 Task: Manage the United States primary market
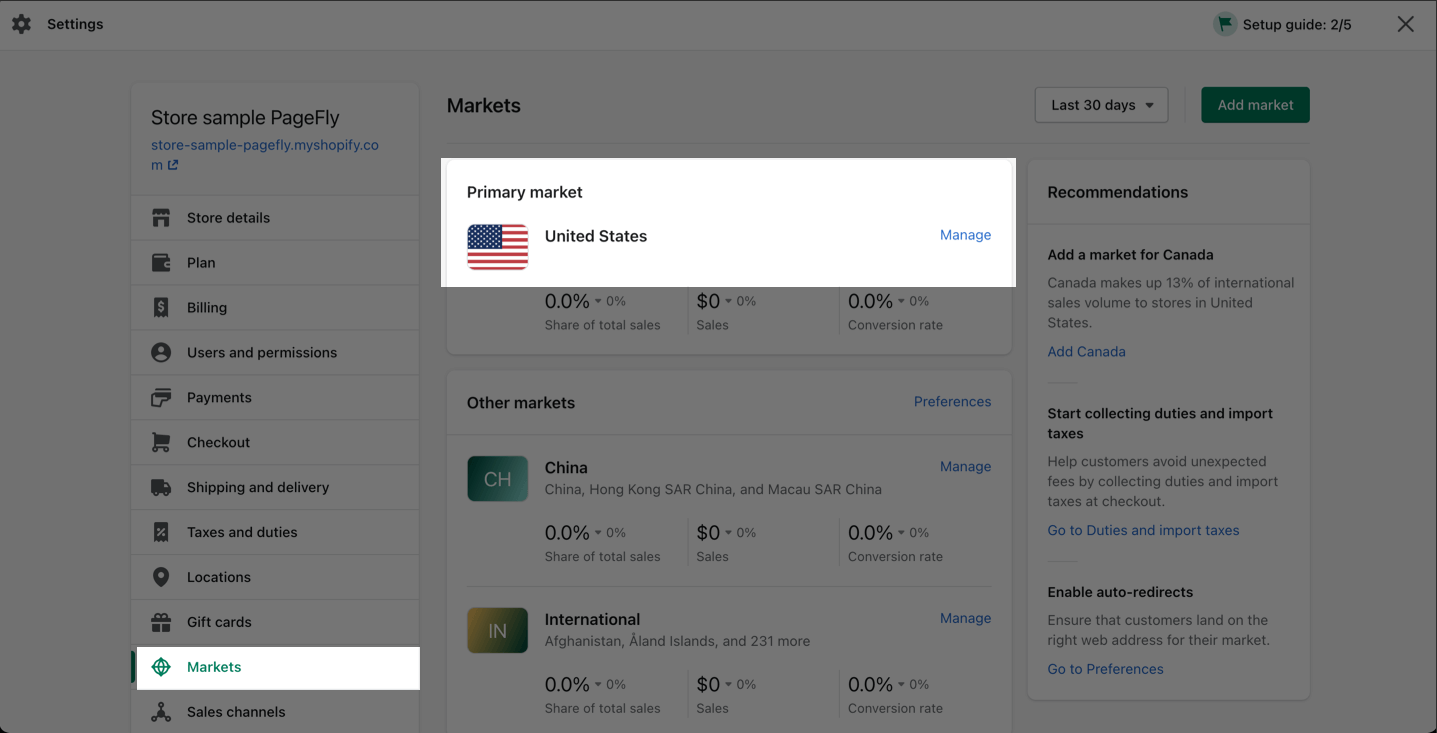click(x=965, y=235)
